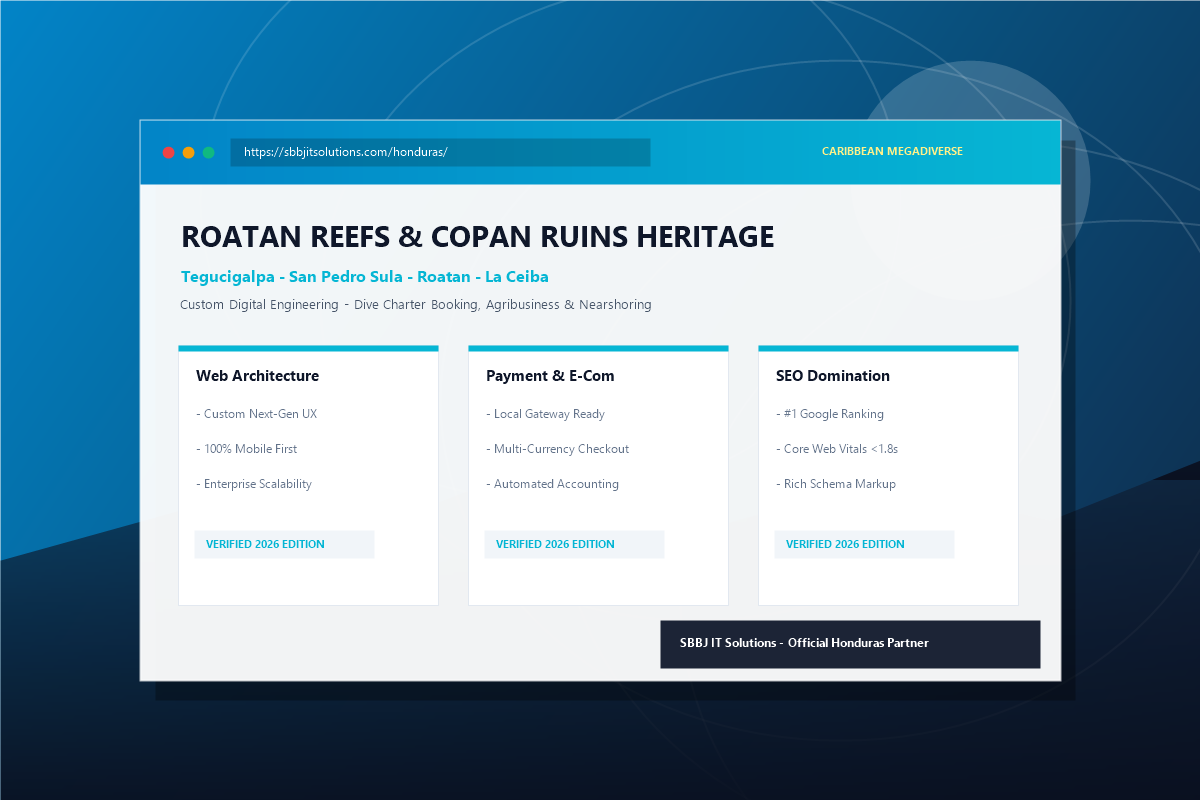Image resolution: width=1200 pixels, height=800 pixels.
Task: Select Core Web Vitals <1.8s item
Action: coord(837,449)
